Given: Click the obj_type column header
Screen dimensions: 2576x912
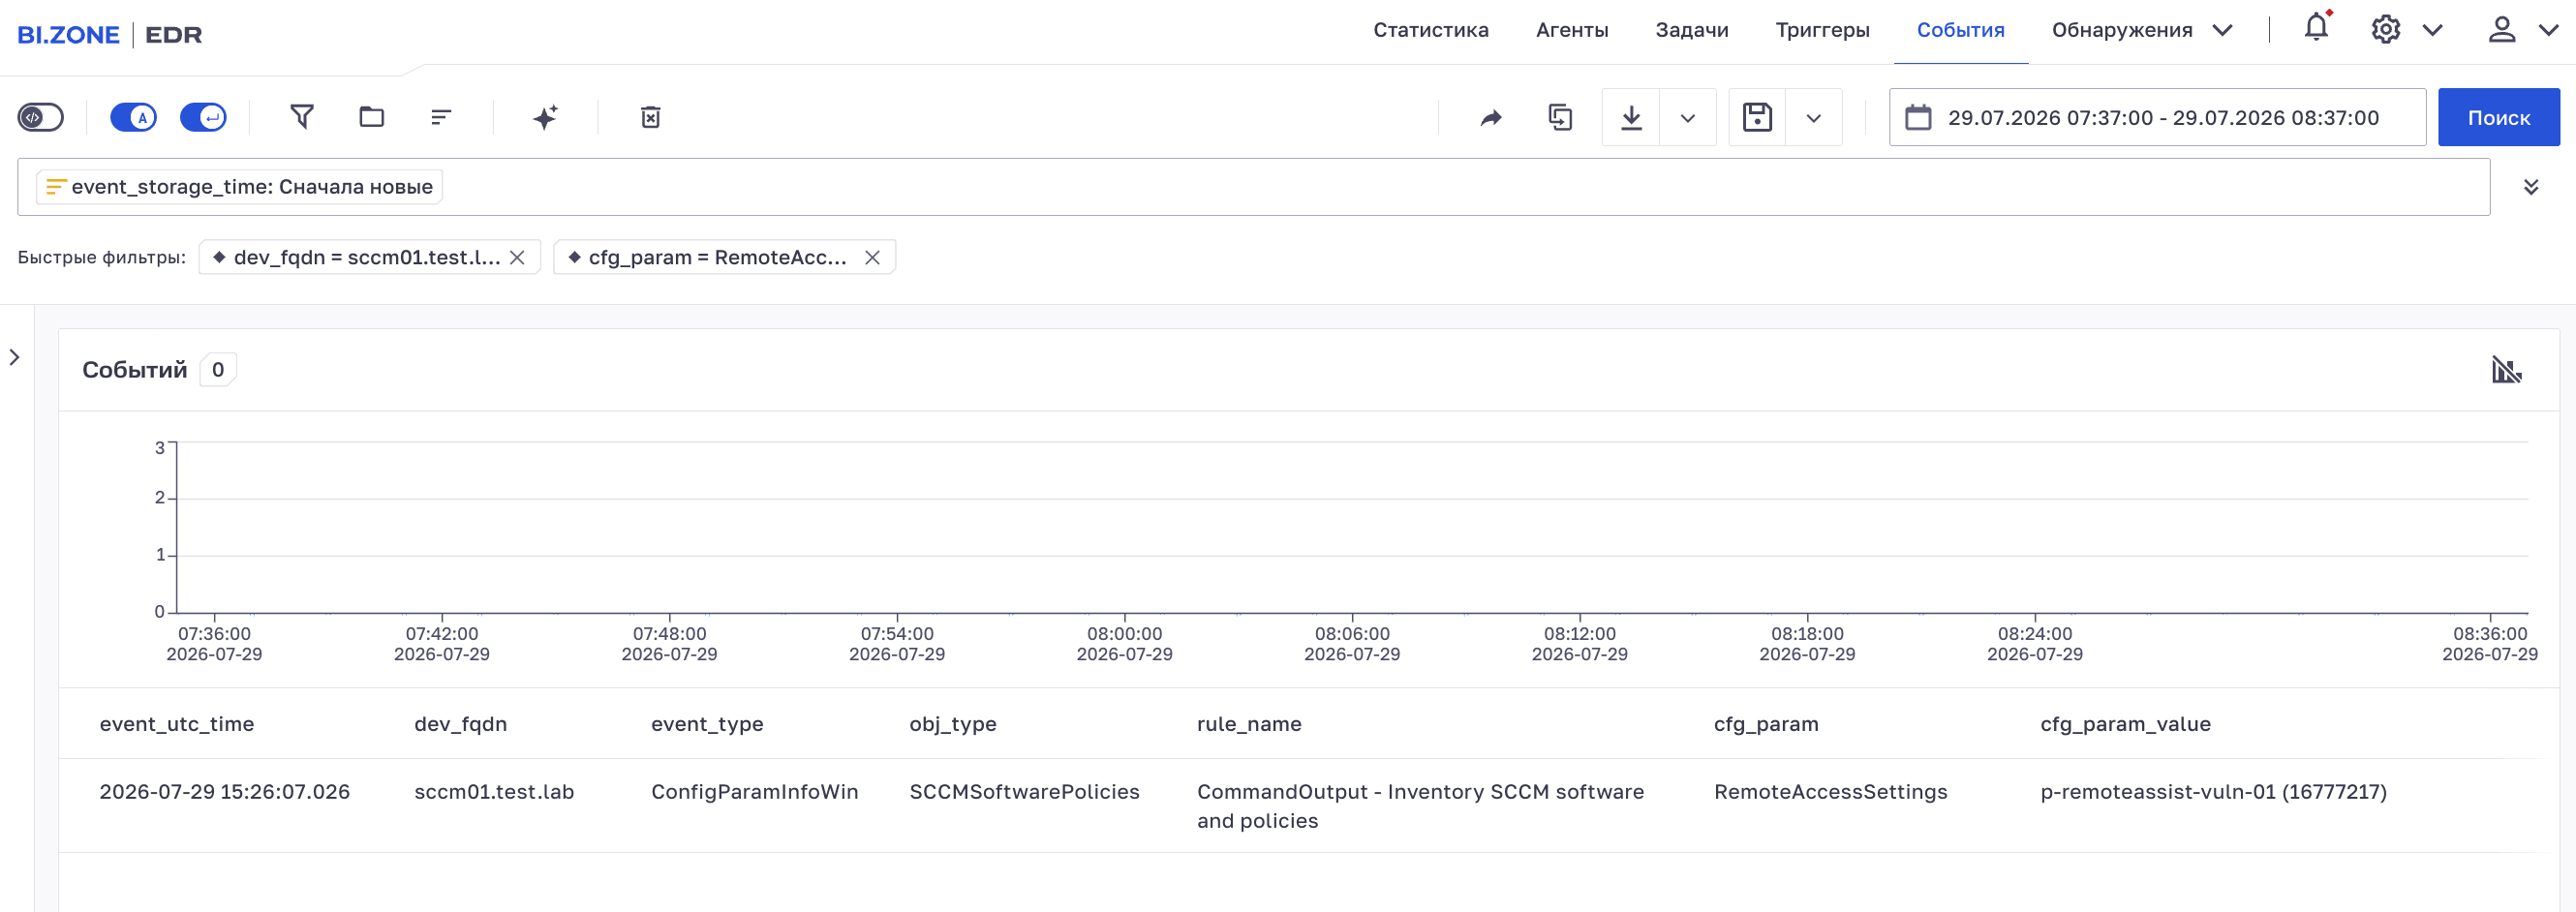Looking at the screenshot, I should pos(953,724).
